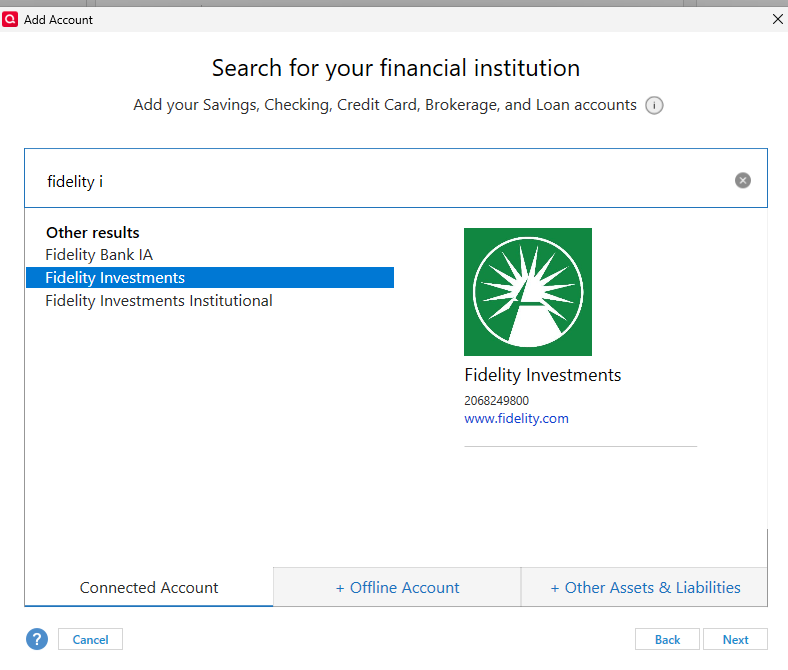Click the 'Other results' section header

[92, 233]
